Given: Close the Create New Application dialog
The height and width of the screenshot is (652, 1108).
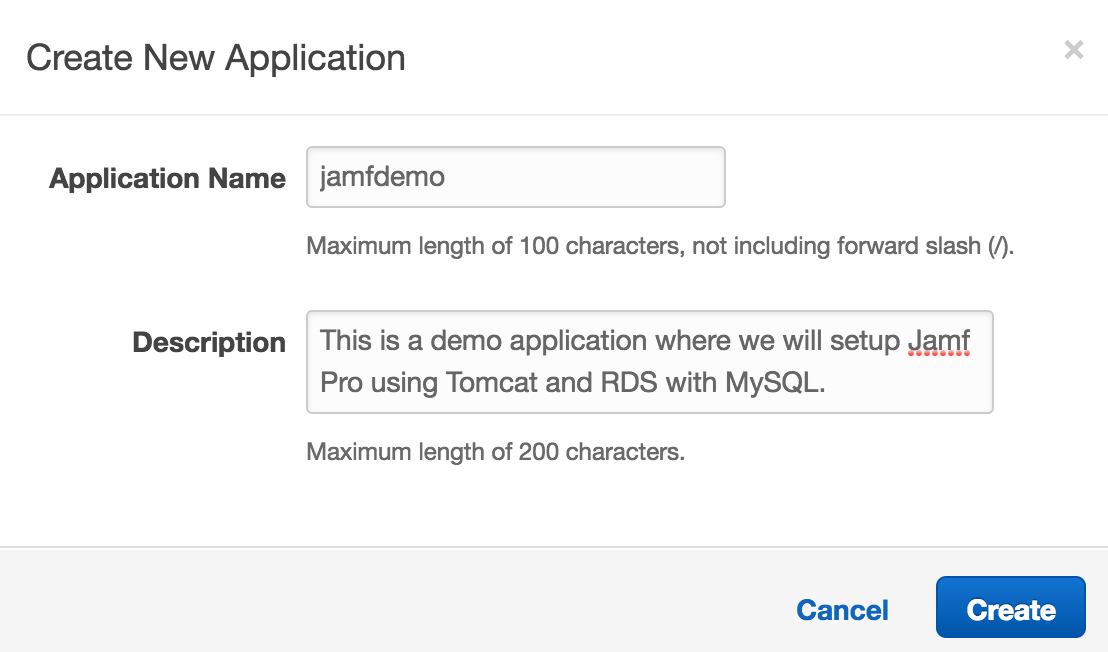Looking at the screenshot, I should pos(1073,49).
